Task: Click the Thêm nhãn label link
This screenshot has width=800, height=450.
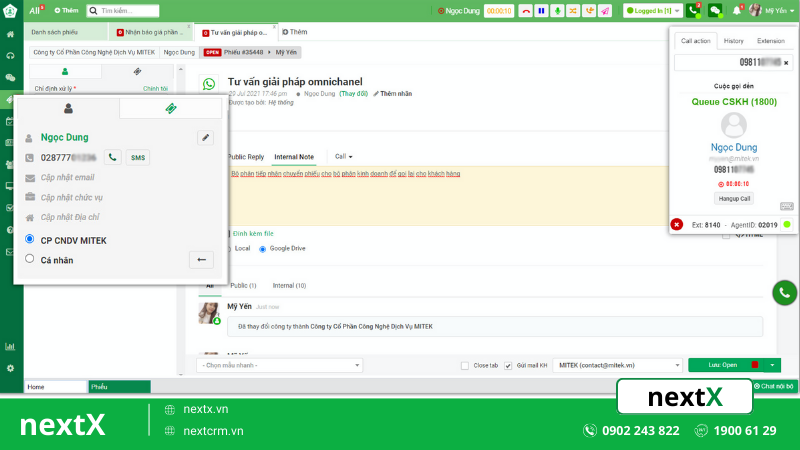Action: tap(393, 94)
